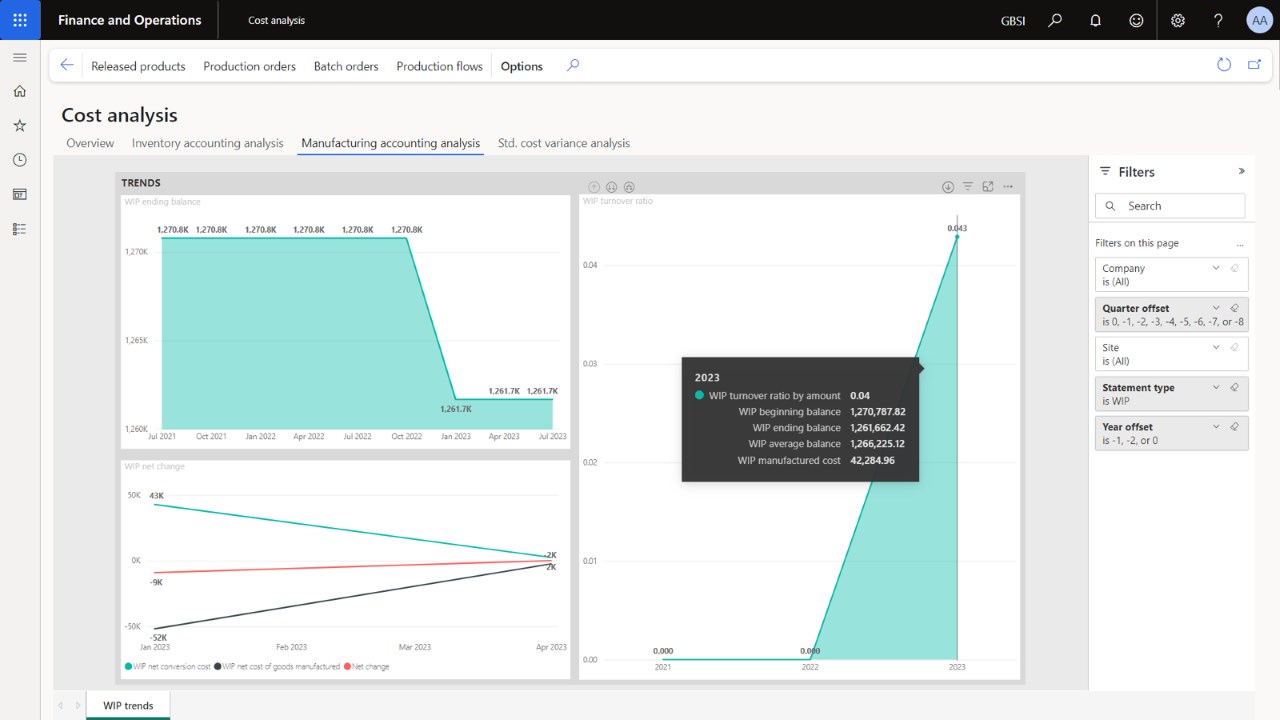The width and height of the screenshot is (1280, 720).
Task: Open Std. cost variance analysis tab
Action: point(564,143)
